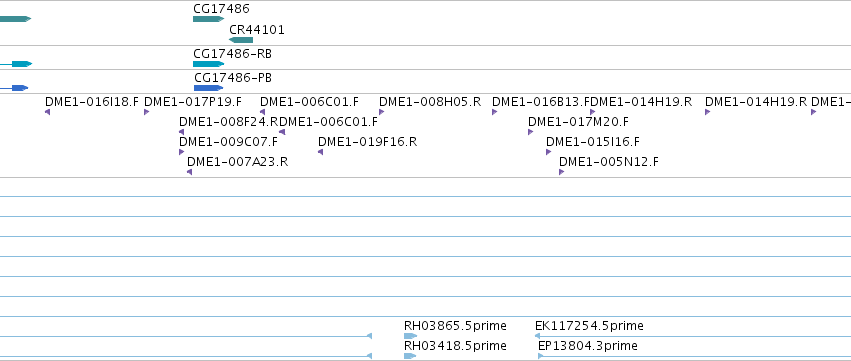Click the CR44101 gene arrow glyph

241,40
